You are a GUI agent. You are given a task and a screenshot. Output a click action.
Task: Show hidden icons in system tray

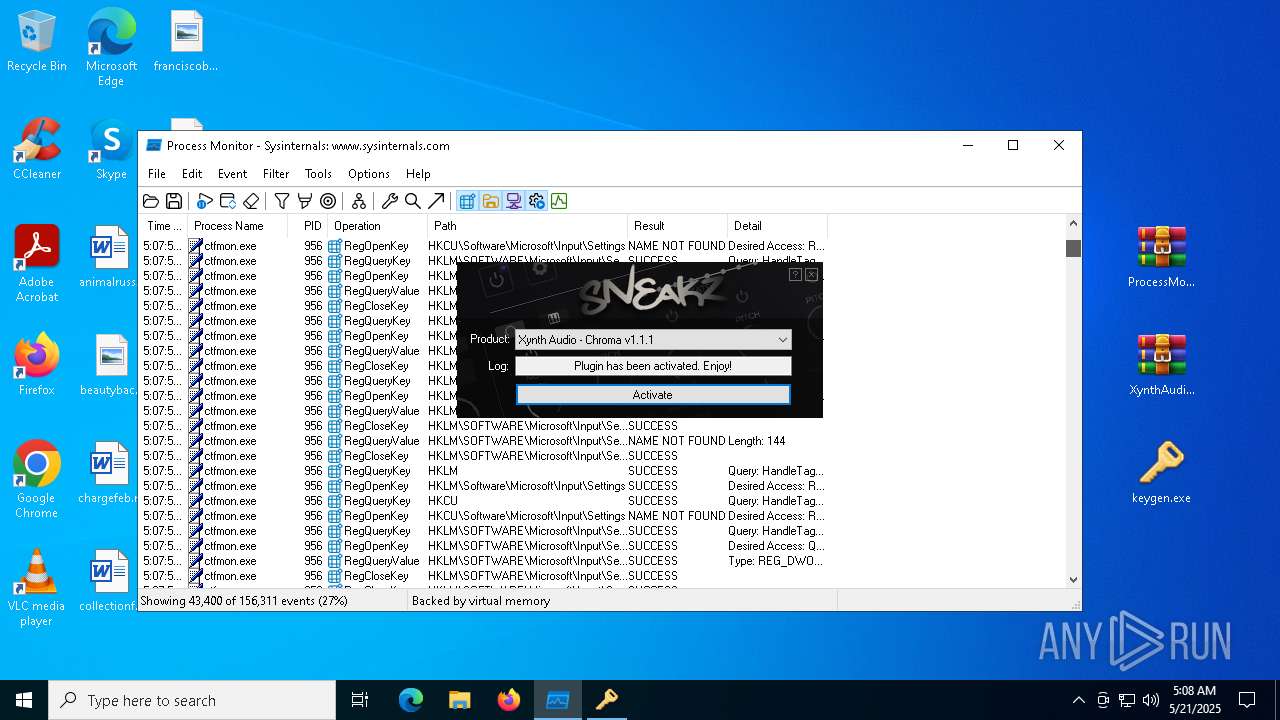click(x=1078, y=700)
